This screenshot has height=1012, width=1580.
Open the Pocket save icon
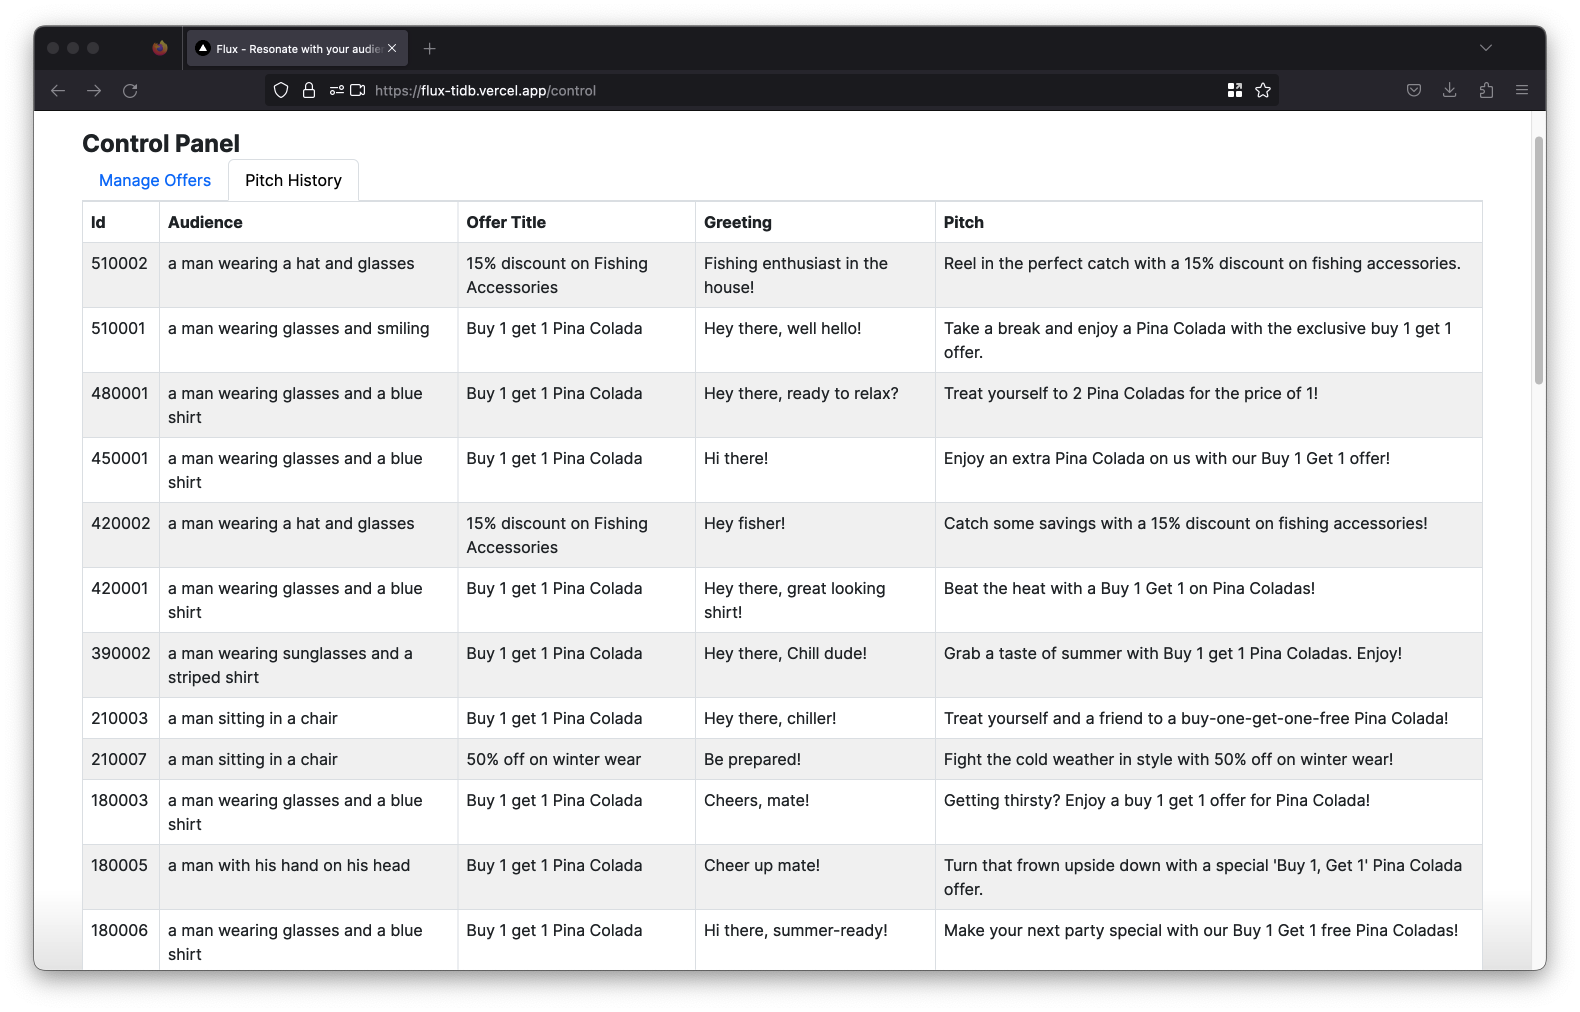(1414, 91)
